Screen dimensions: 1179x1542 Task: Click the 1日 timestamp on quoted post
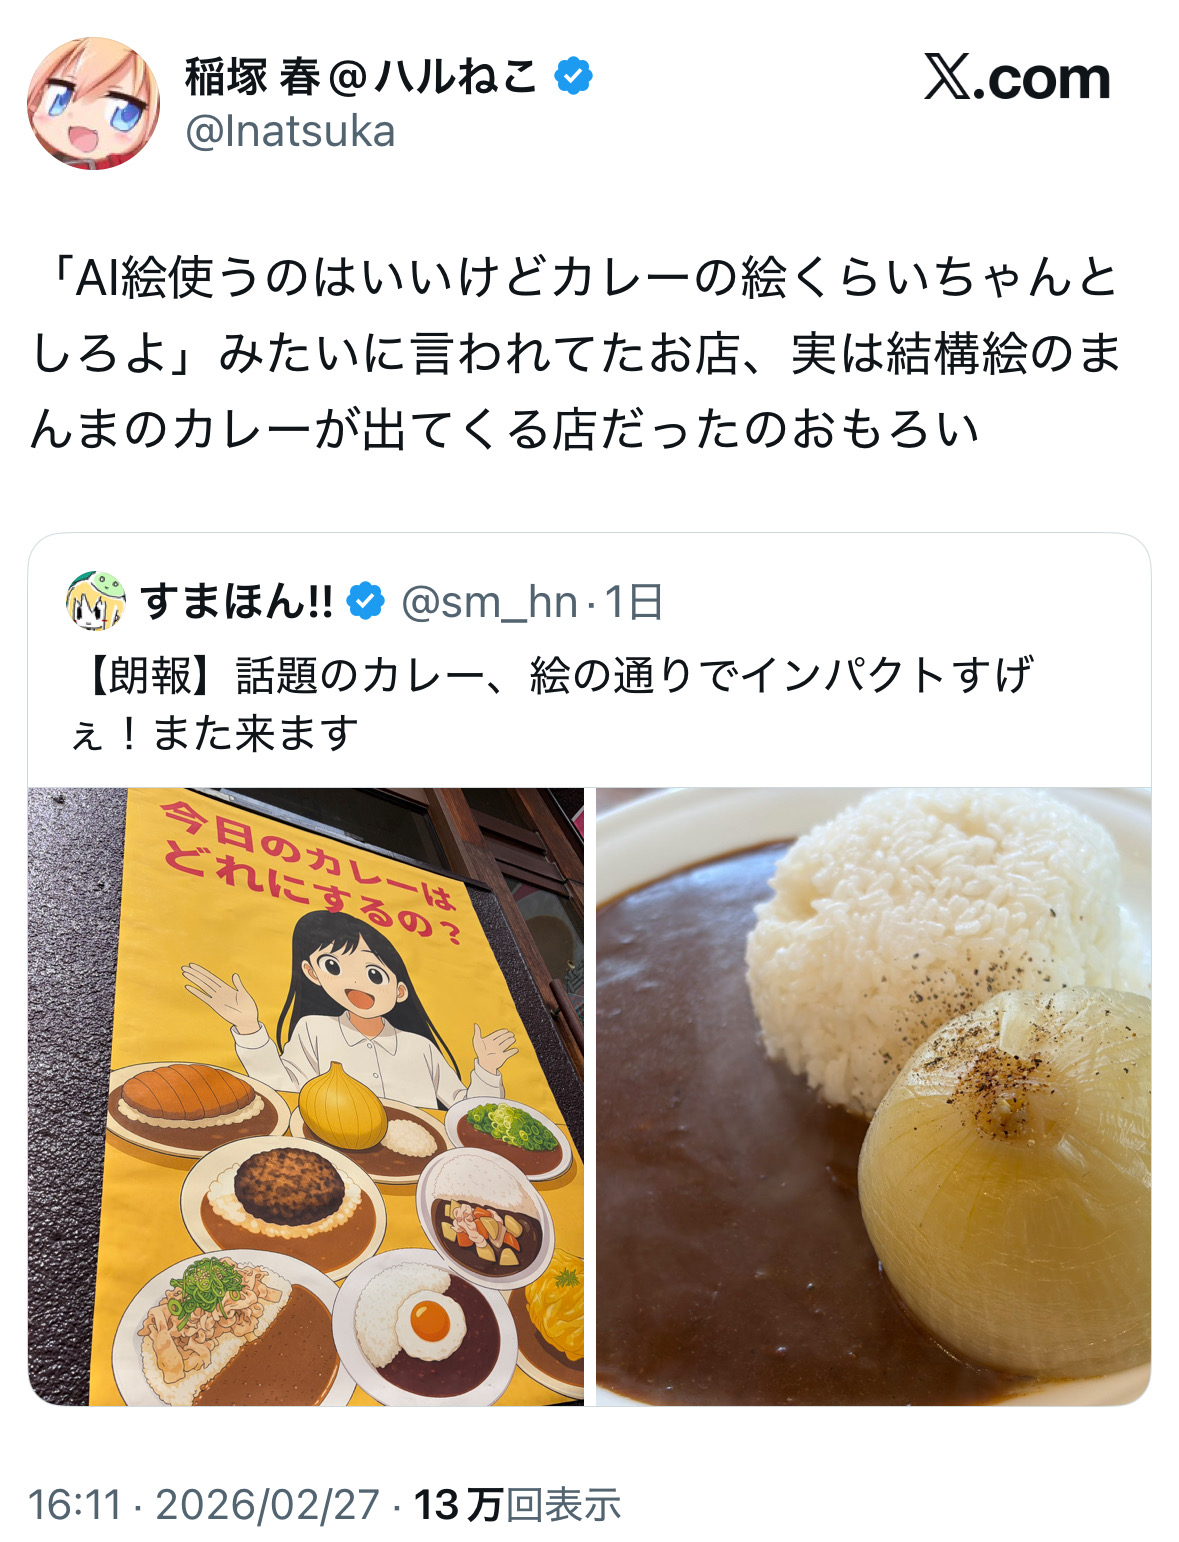[x=634, y=602]
